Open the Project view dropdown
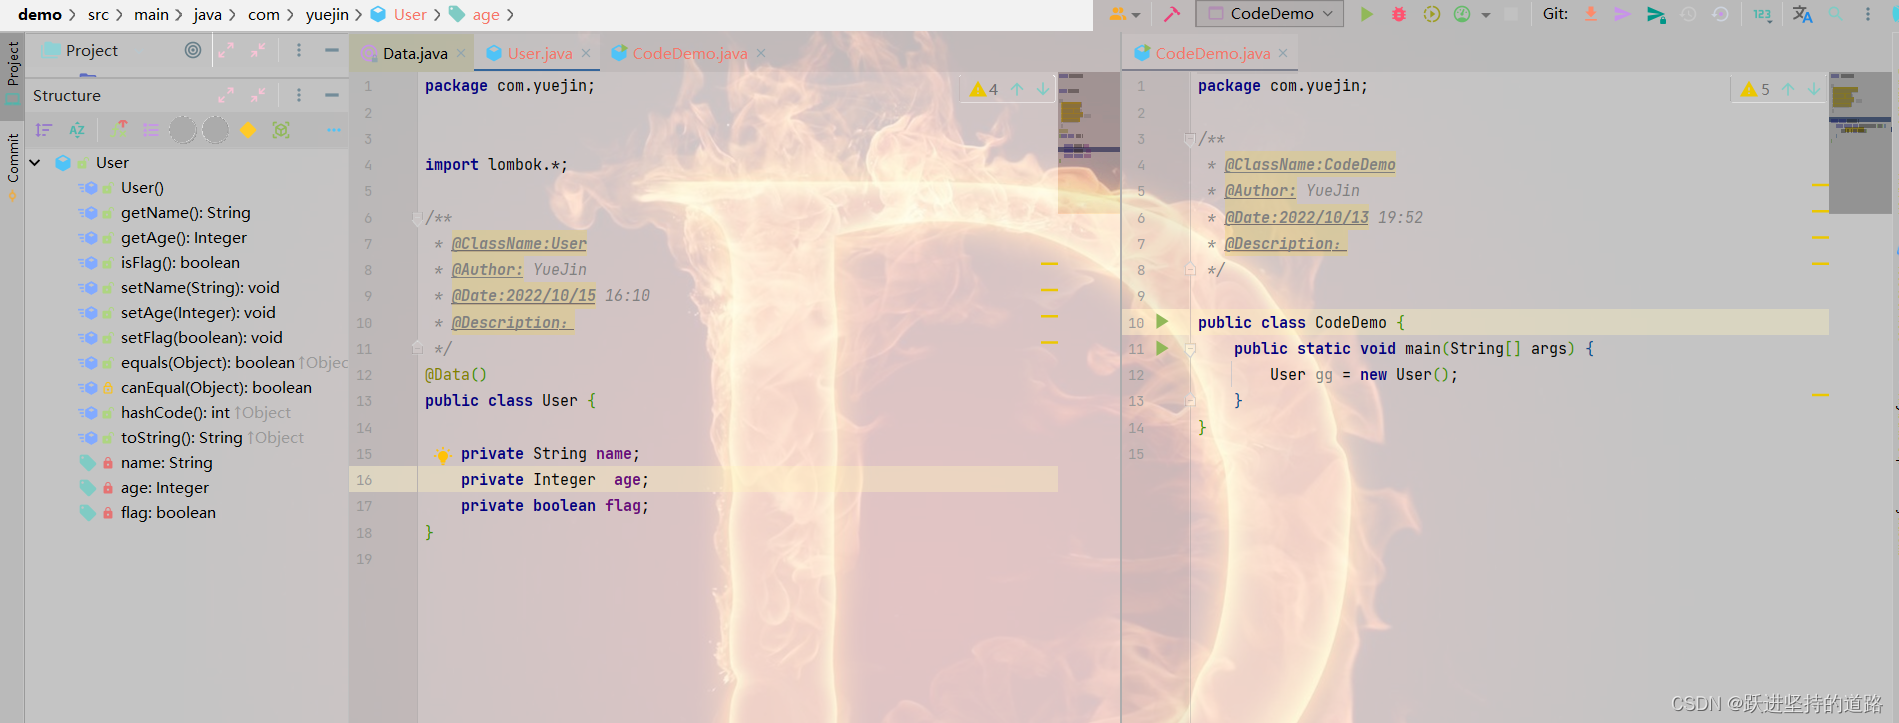1899x723 pixels. pos(91,50)
